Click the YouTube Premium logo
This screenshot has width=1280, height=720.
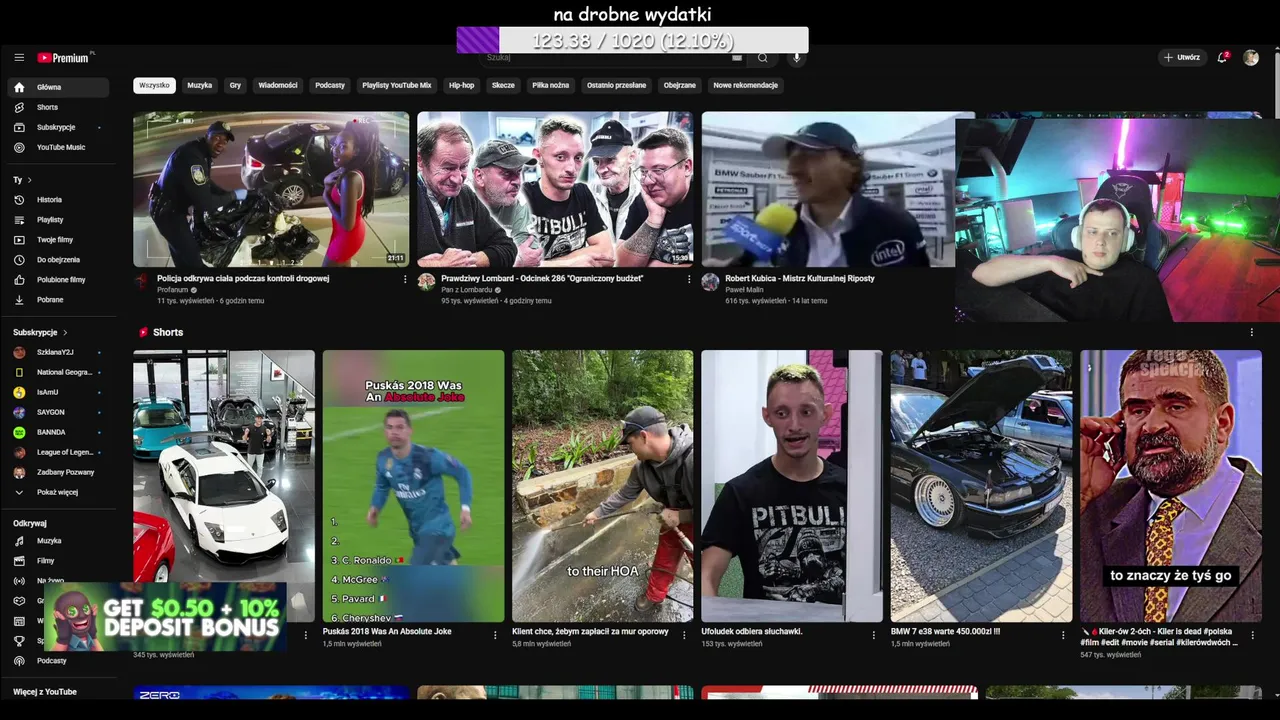click(x=64, y=58)
